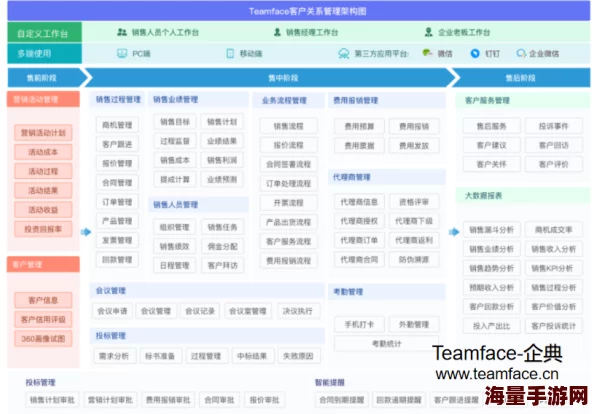Click the 合同到期提醒 box
This screenshot has height=414, width=594.
coord(342,400)
